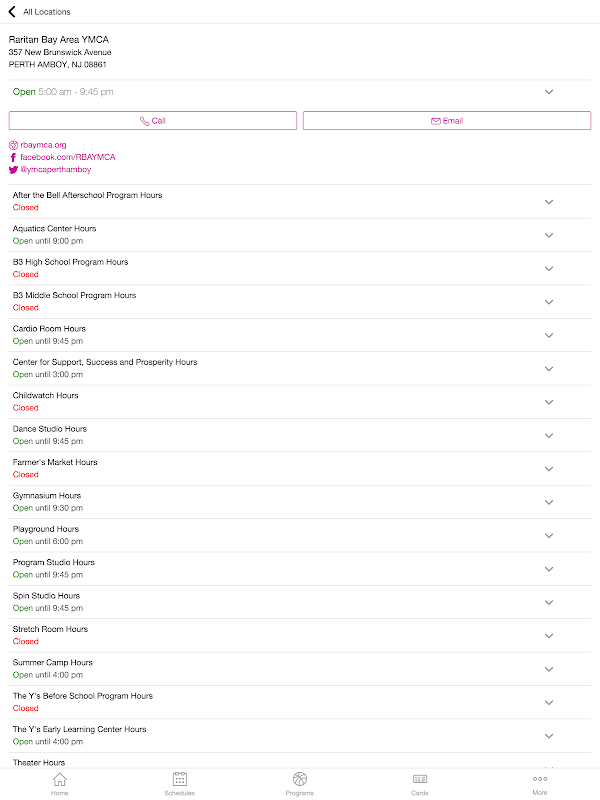600x800 pixels.
Task: Go back using the All Locations arrow
Action: pos(12,11)
